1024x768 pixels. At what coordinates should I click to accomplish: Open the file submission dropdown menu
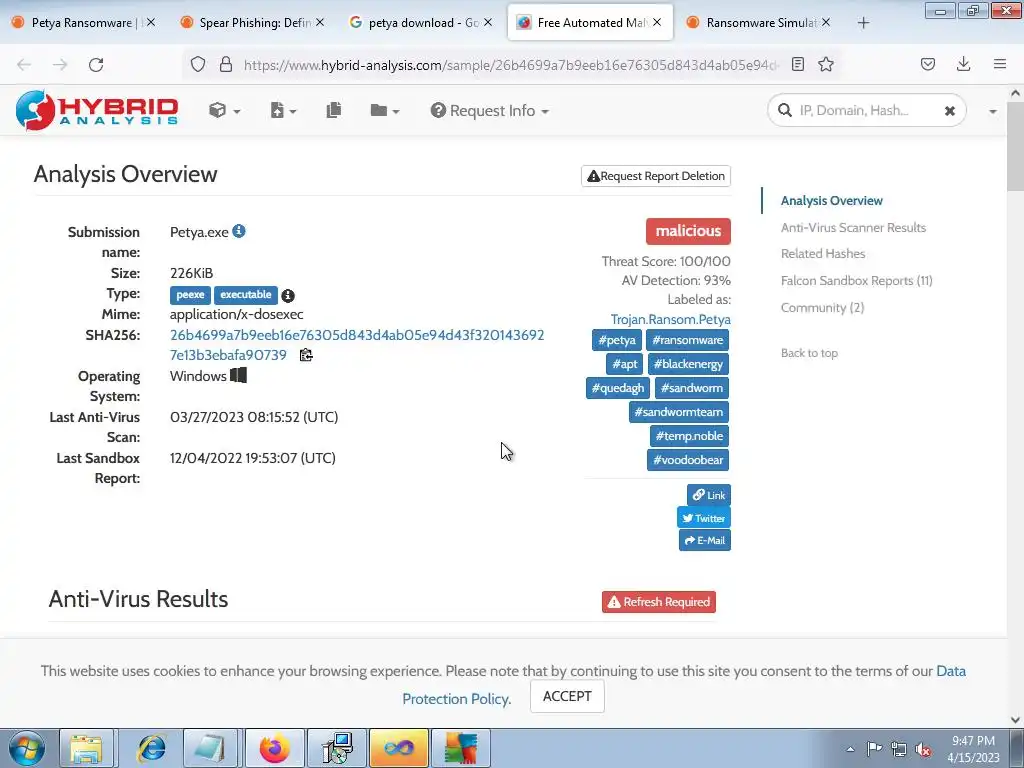click(283, 110)
